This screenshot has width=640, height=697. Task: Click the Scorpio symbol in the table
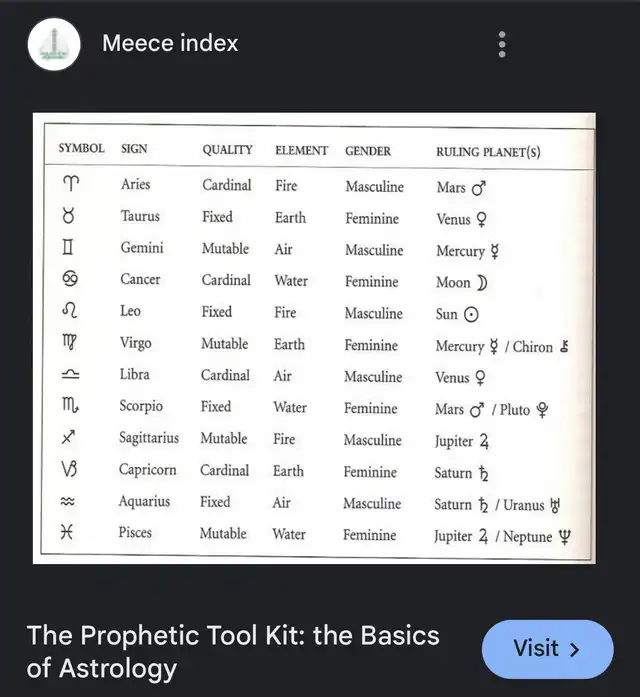tap(70, 405)
